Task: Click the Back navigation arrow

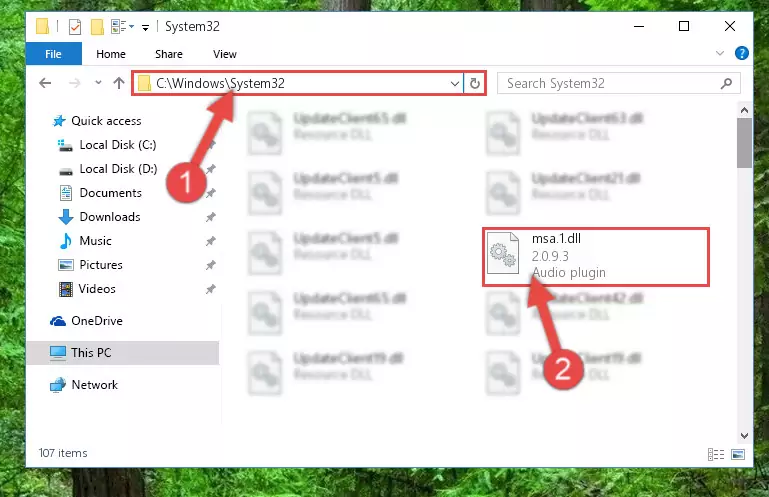Action: click(x=45, y=83)
